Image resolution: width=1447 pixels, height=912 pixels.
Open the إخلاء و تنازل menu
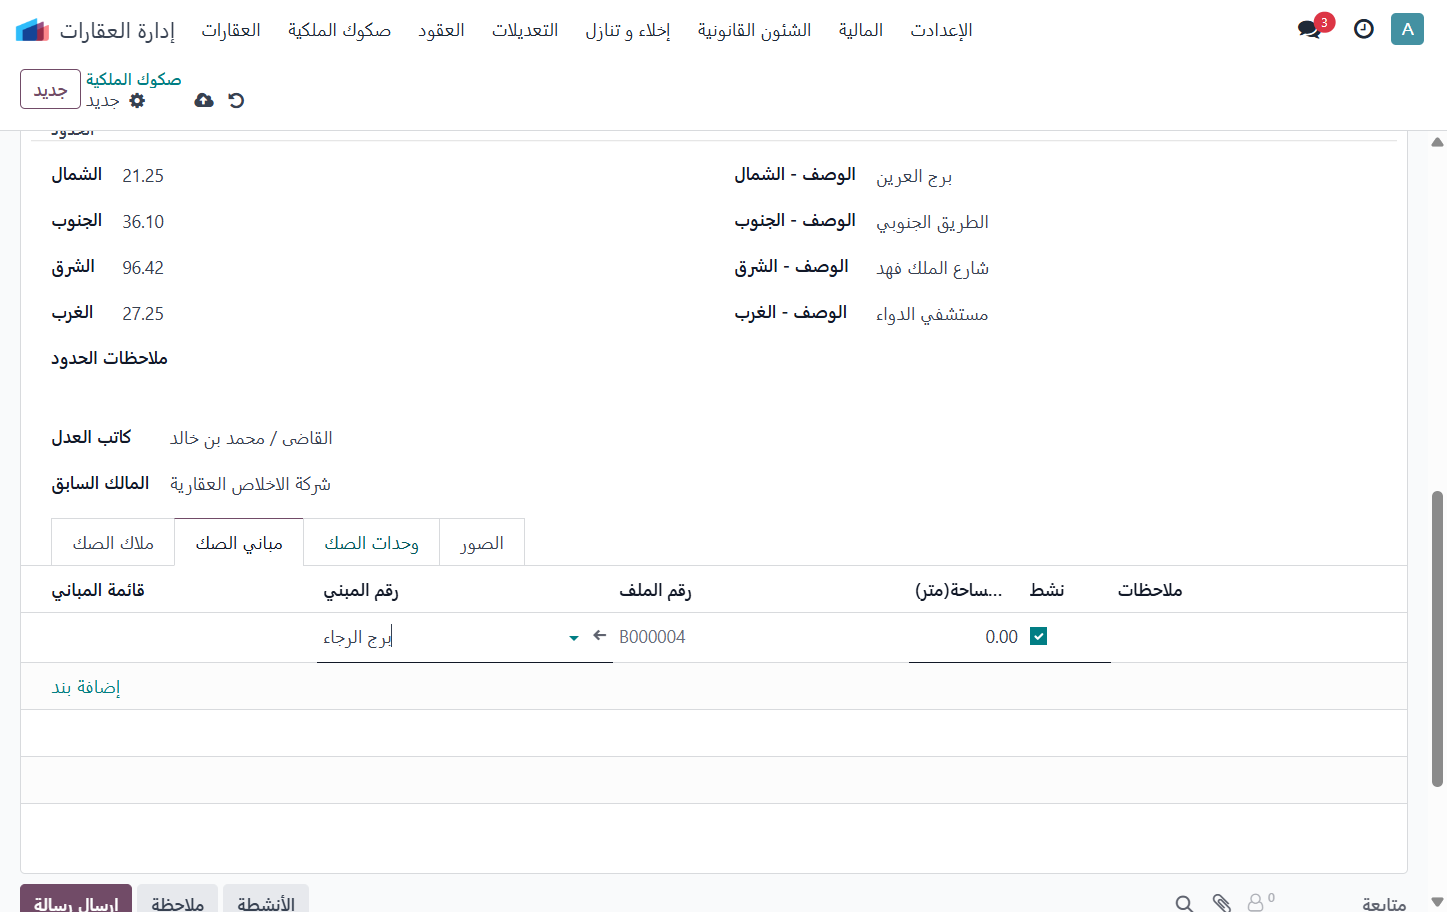pos(628,30)
